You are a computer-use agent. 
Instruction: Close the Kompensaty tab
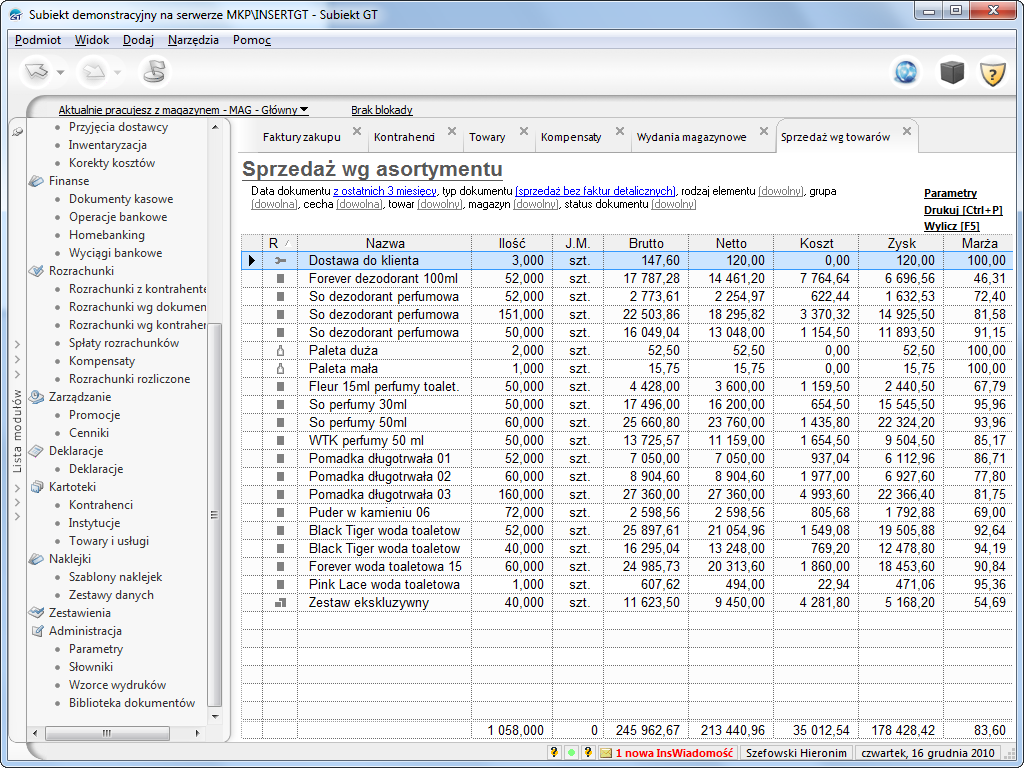tap(619, 131)
